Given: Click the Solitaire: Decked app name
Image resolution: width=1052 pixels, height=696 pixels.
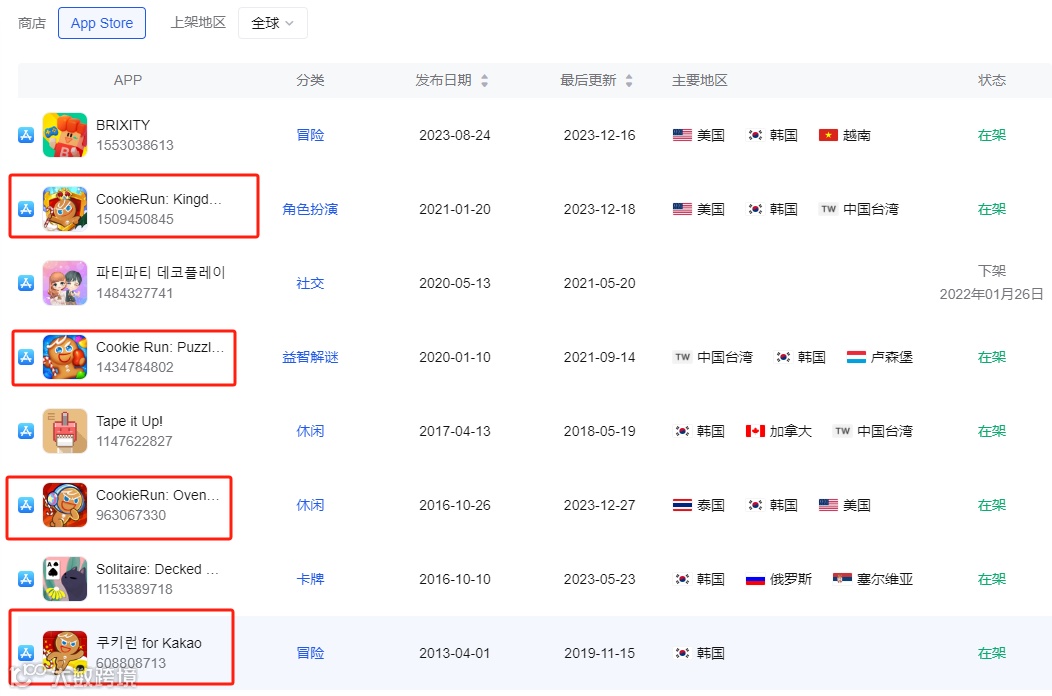Looking at the screenshot, I should (x=157, y=569).
